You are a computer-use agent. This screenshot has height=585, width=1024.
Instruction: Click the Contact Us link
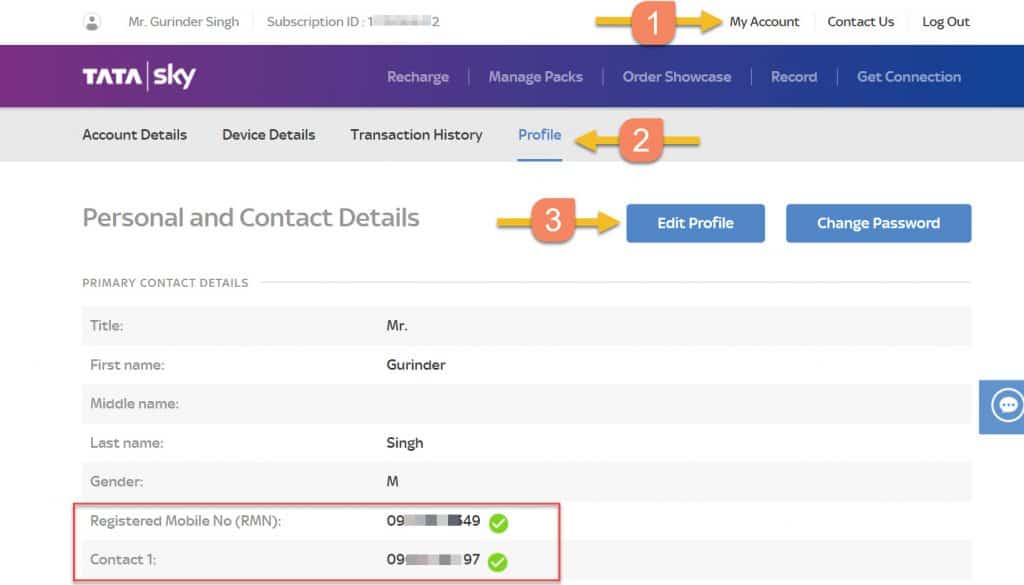coord(861,20)
